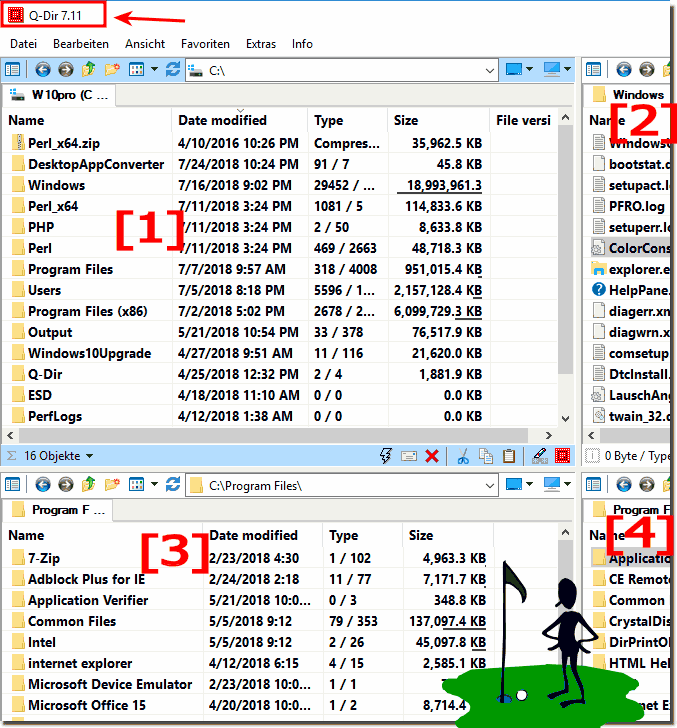Click rename icon in C:\ pane status bar
677x728 pixels.
click(409, 456)
